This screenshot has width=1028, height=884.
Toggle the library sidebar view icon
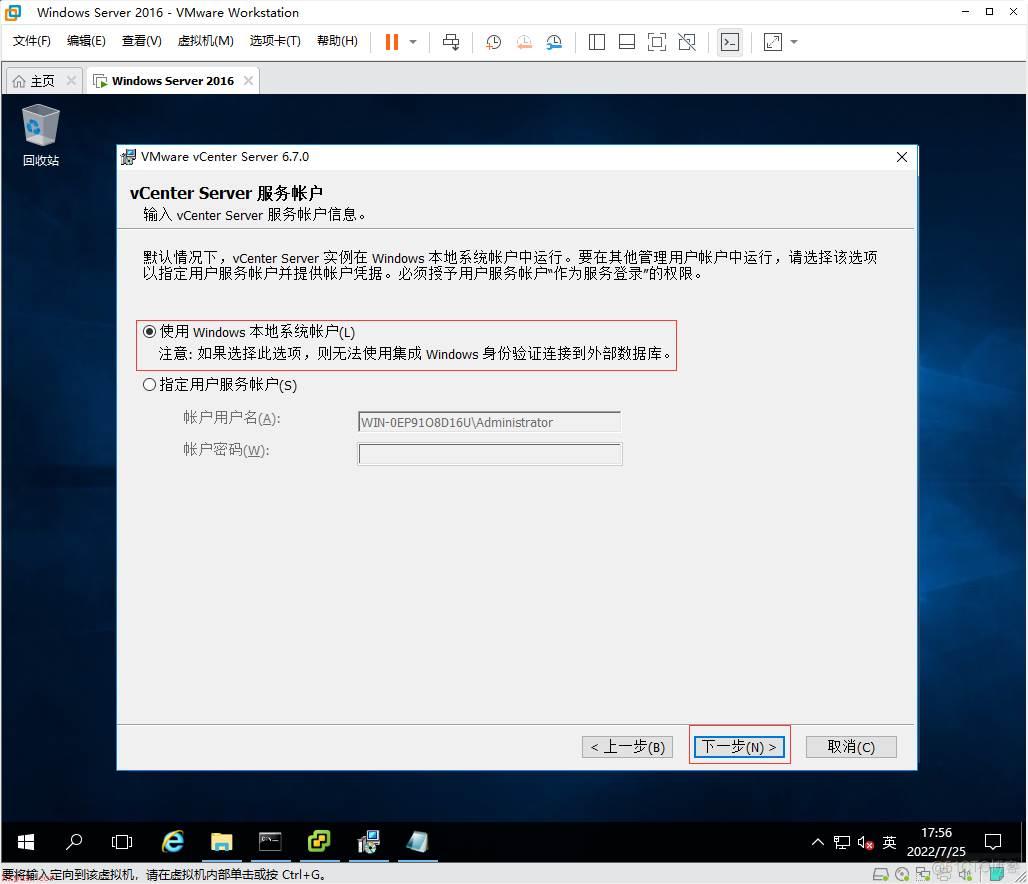click(597, 42)
